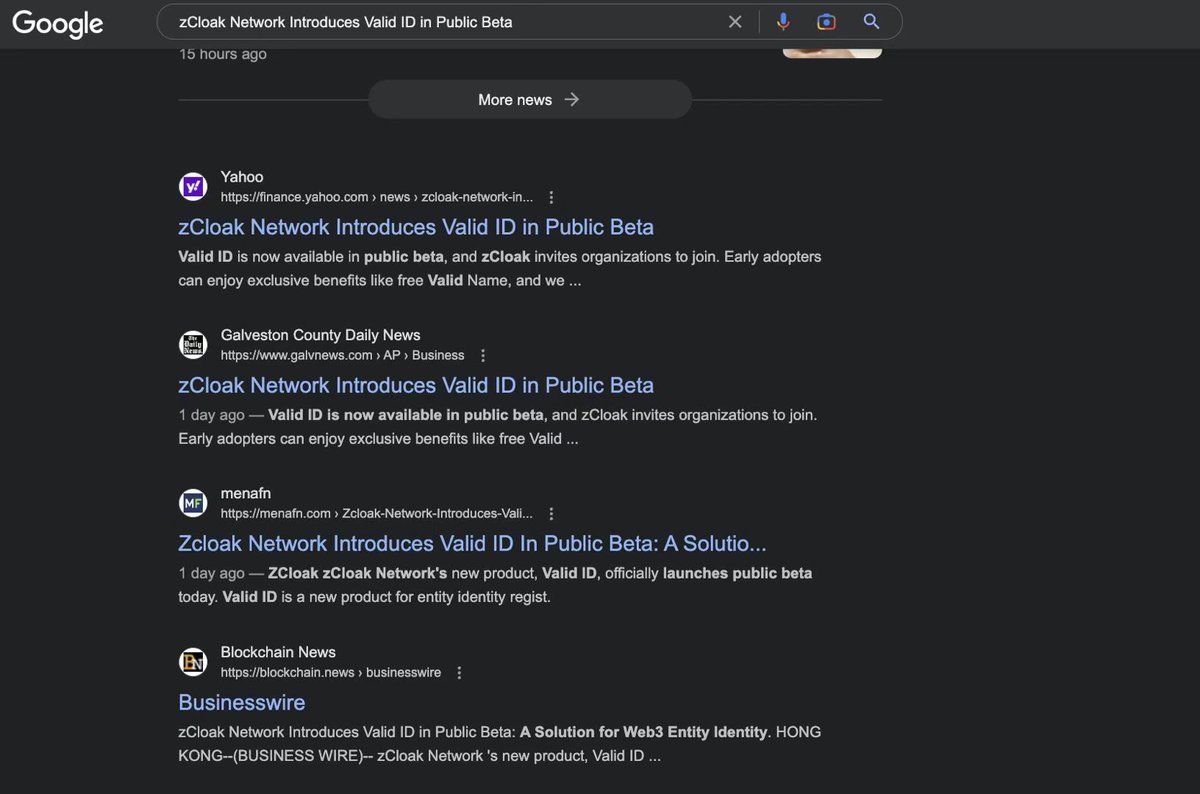Click the blockchain.news URL breadcrumb
The image size is (1200, 794).
point(331,672)
